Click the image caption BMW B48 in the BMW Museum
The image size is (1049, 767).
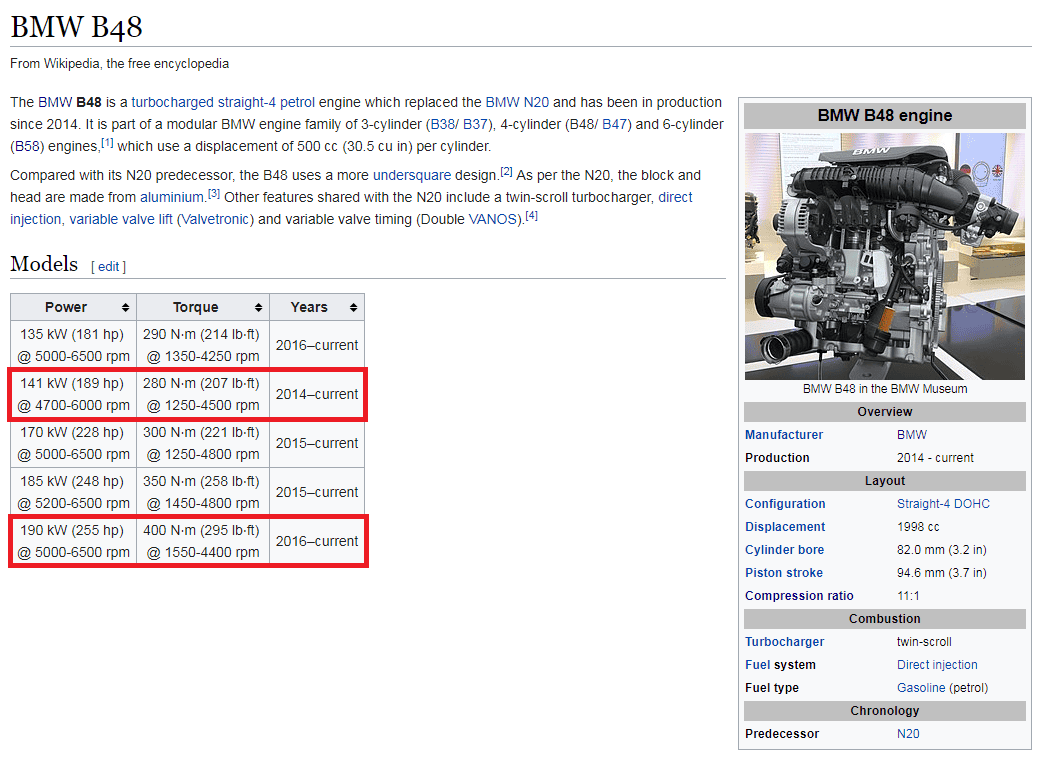coord(884,389)
